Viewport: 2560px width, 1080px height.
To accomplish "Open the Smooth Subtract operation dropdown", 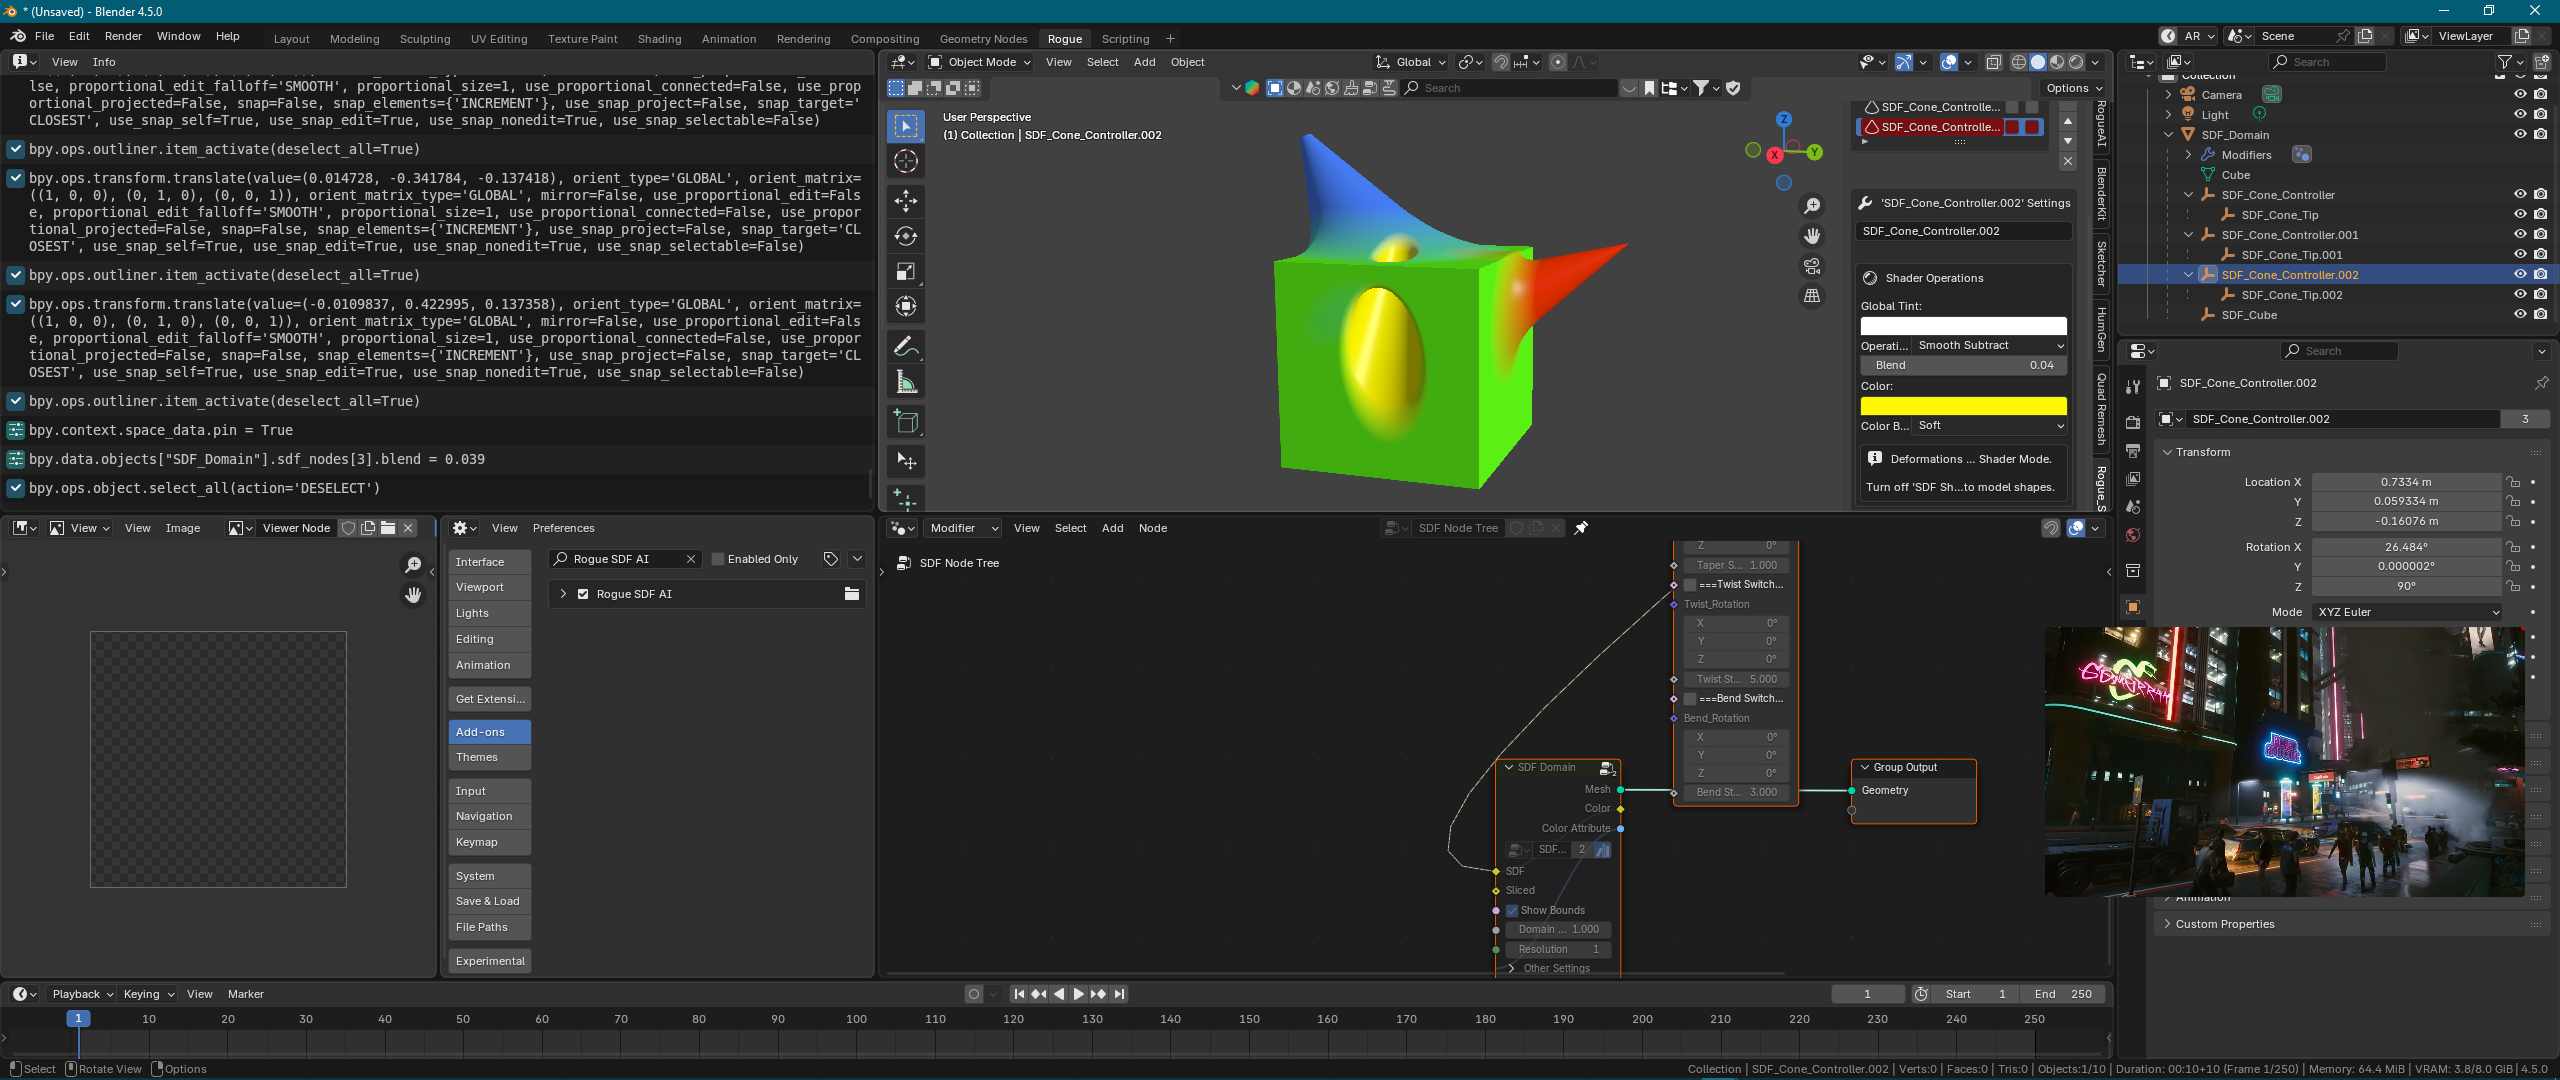I will pyautogui.click(x=1990, y=345).
